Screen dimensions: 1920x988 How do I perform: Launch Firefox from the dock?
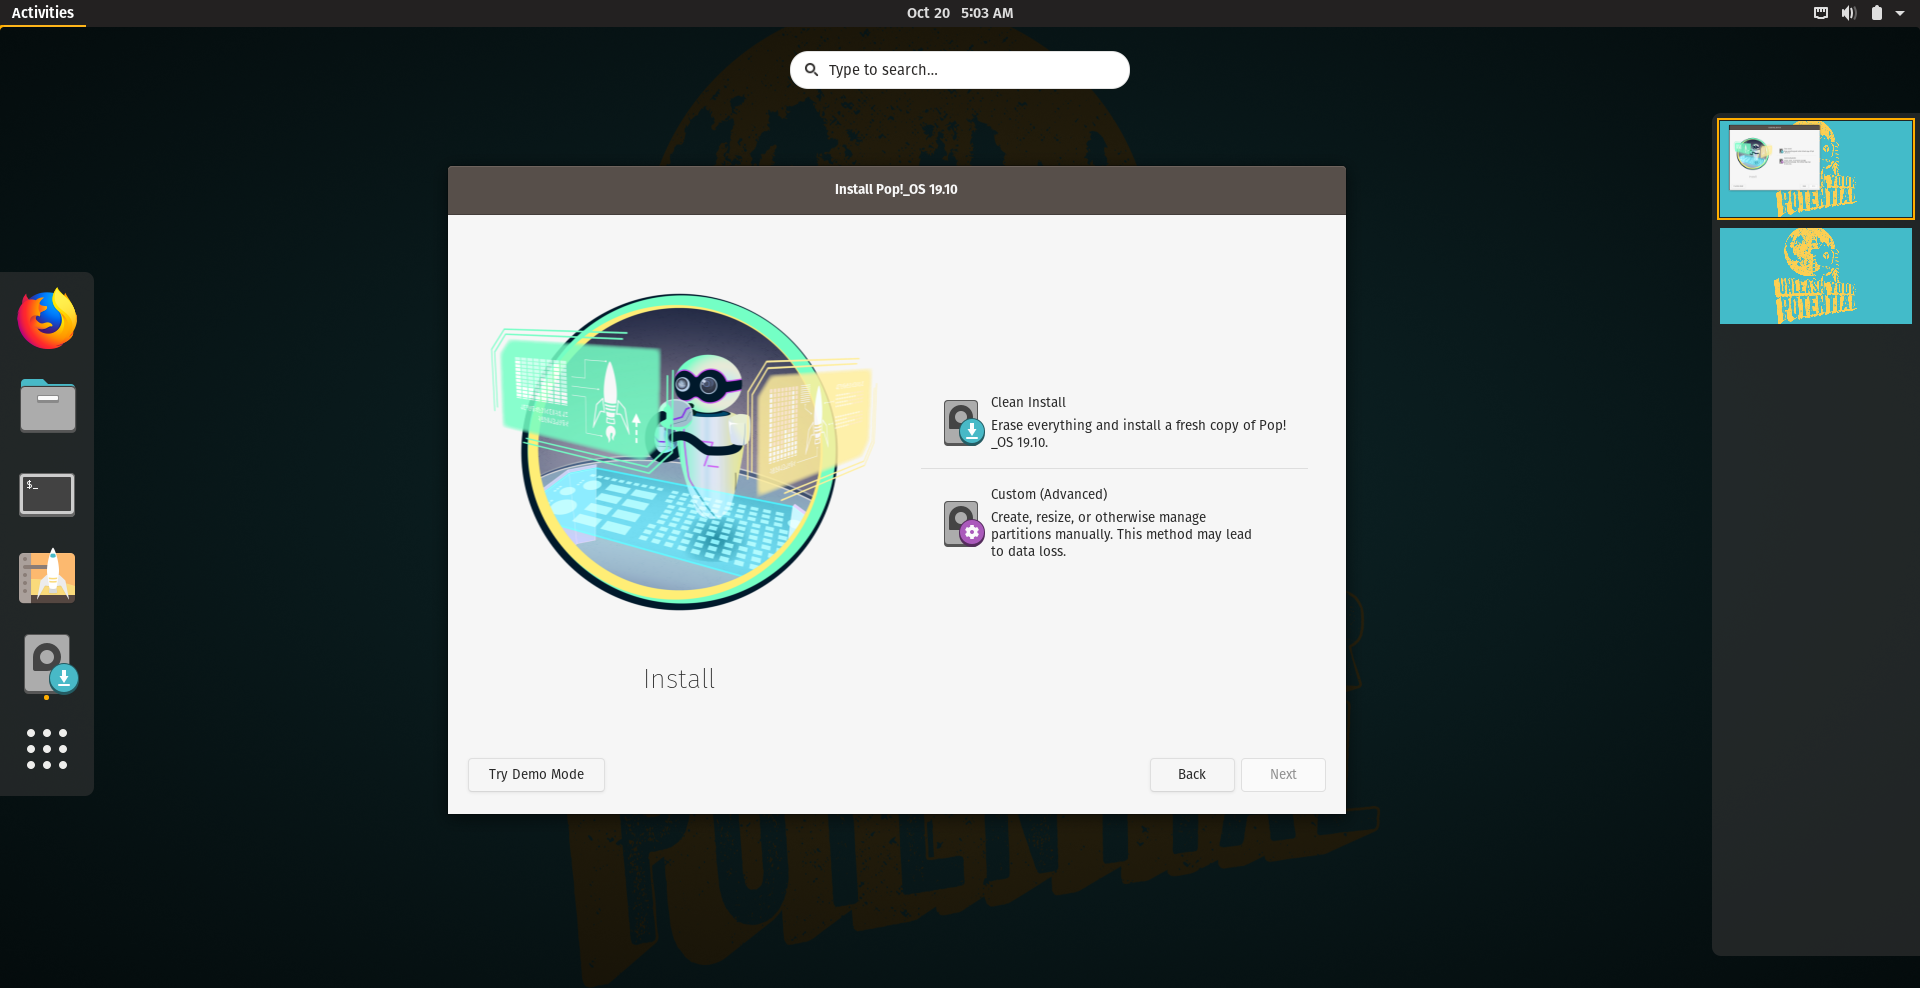tap(47, 319)
